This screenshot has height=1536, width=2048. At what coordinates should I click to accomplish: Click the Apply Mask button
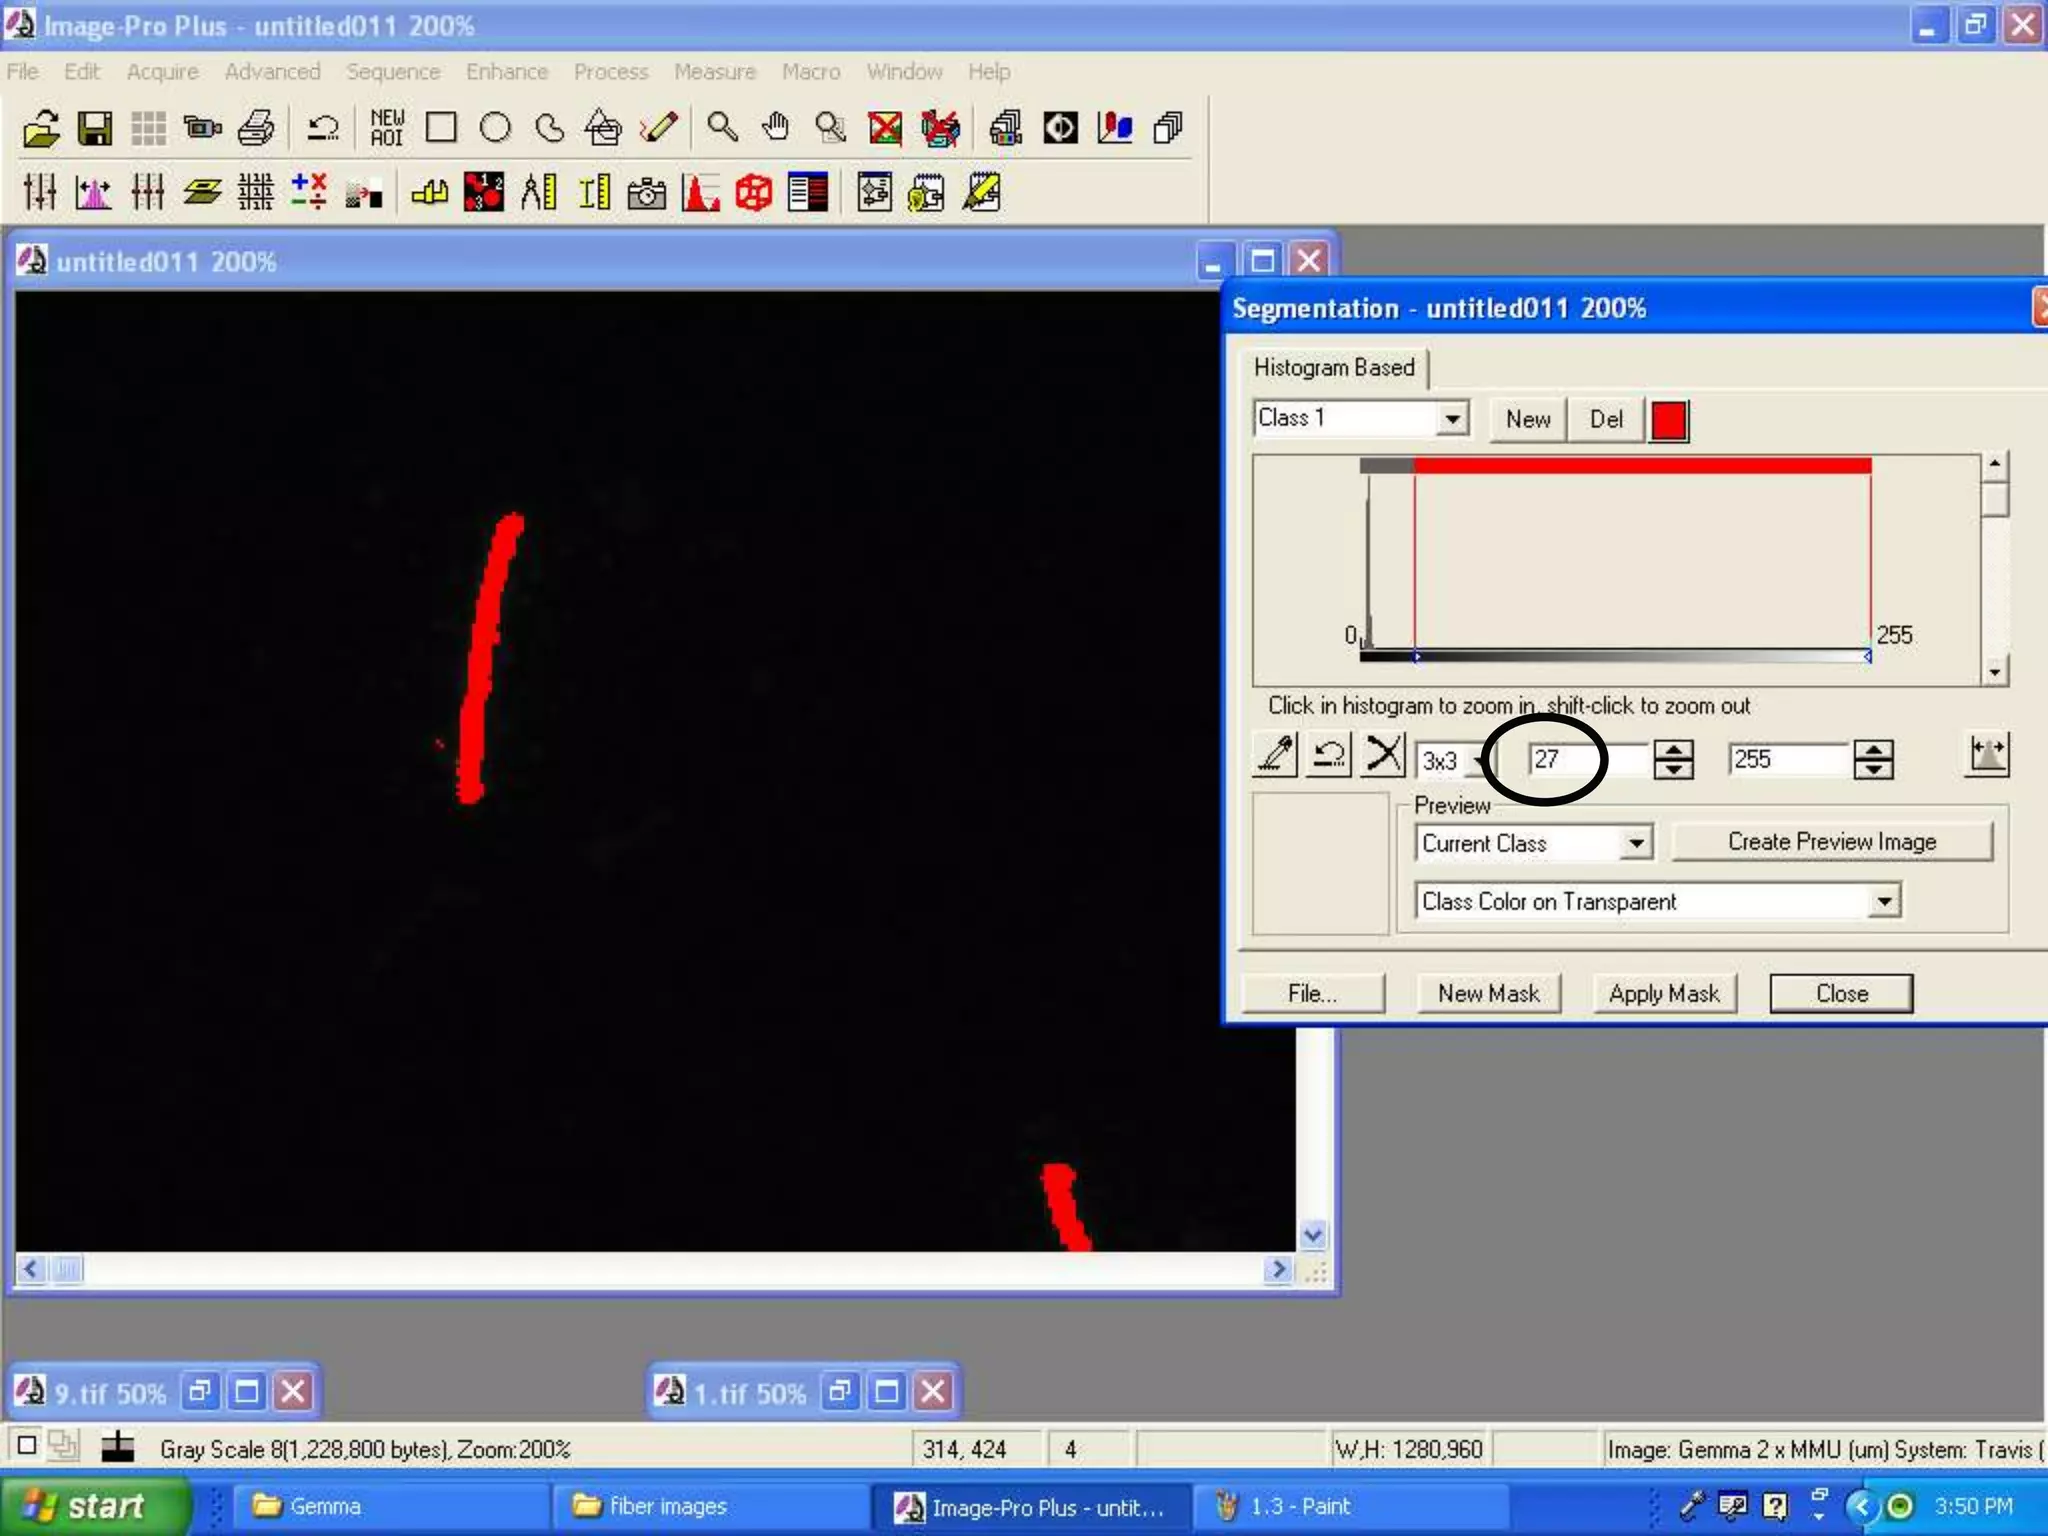pos(1664,993)
